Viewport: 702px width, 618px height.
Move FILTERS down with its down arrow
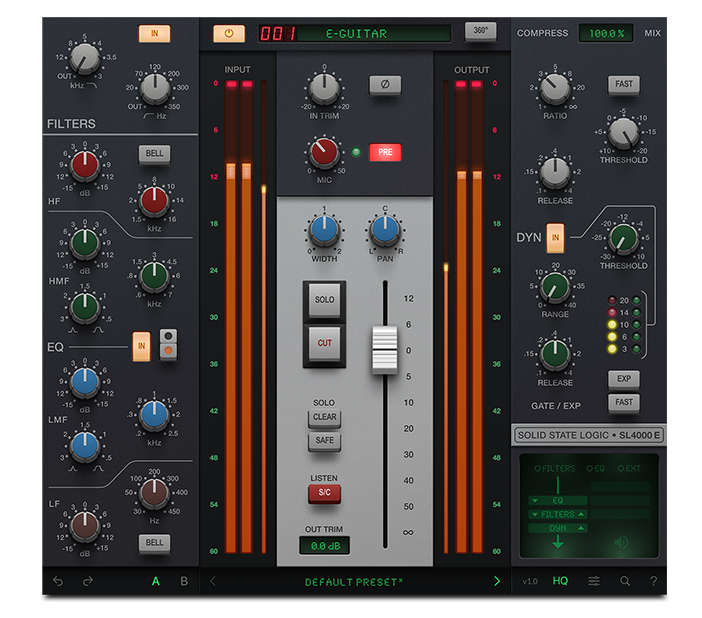click(535, 515)
